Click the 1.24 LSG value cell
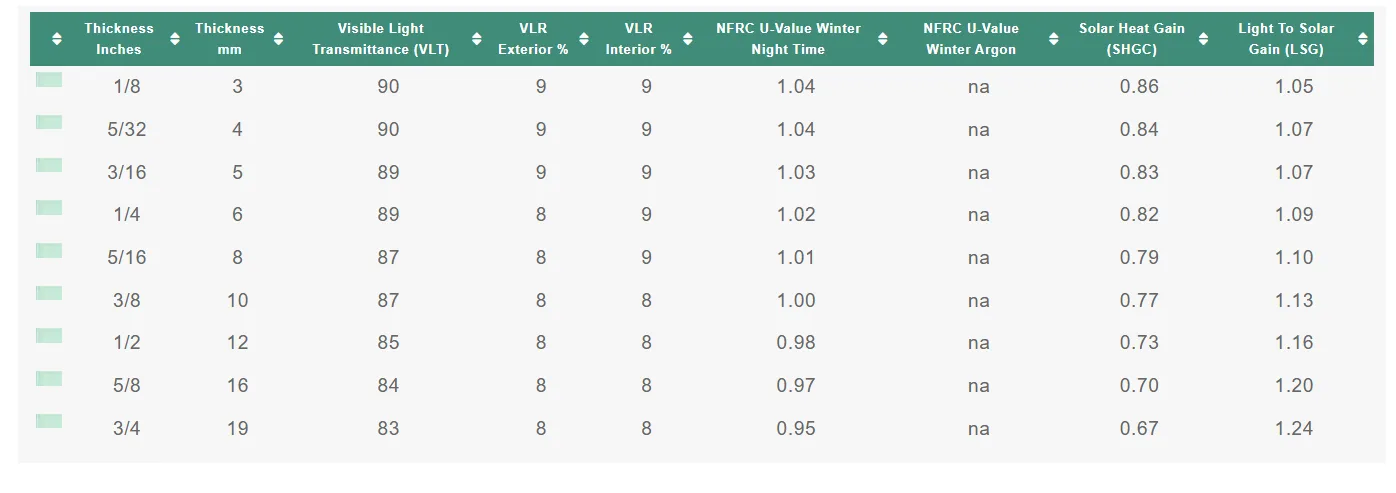Viewport: 1396px width, 493px height. pyautogui.click(x=1294, y=429)
